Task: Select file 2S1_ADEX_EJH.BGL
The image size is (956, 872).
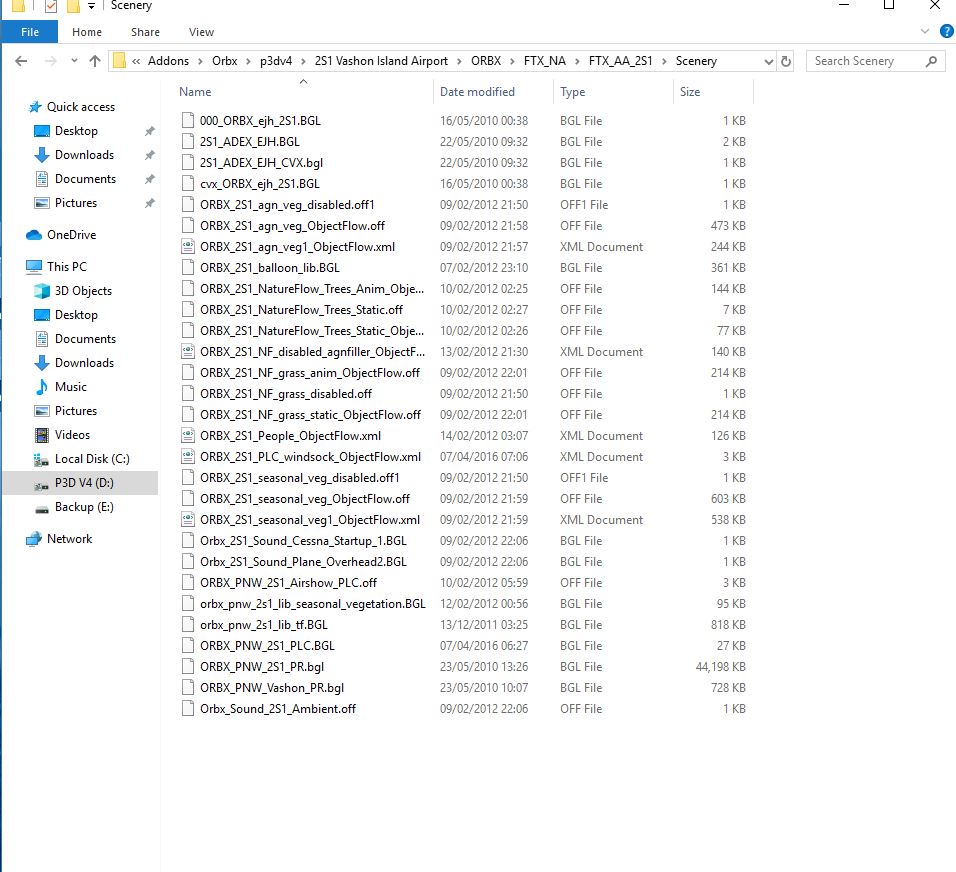Action: [x=250, y=141]
